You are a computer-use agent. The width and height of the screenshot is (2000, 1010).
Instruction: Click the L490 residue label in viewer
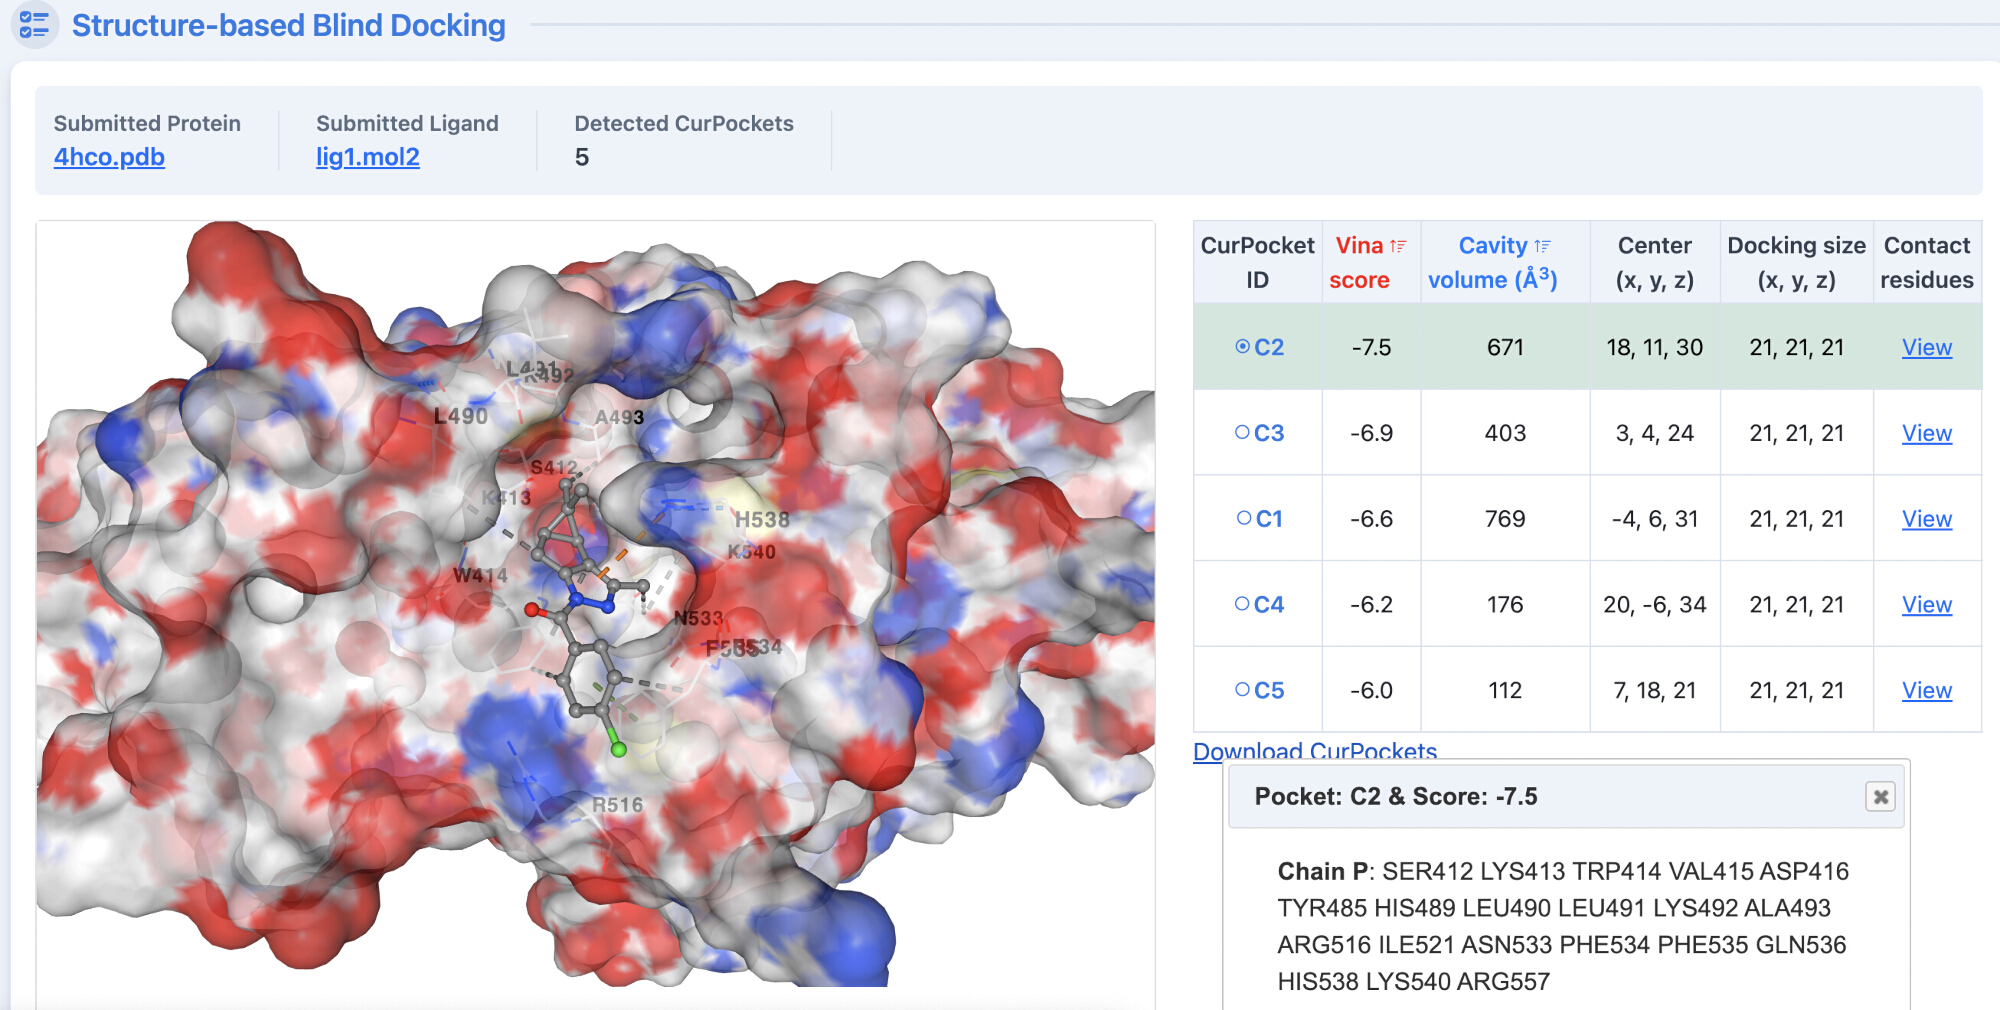click(461, 416)
